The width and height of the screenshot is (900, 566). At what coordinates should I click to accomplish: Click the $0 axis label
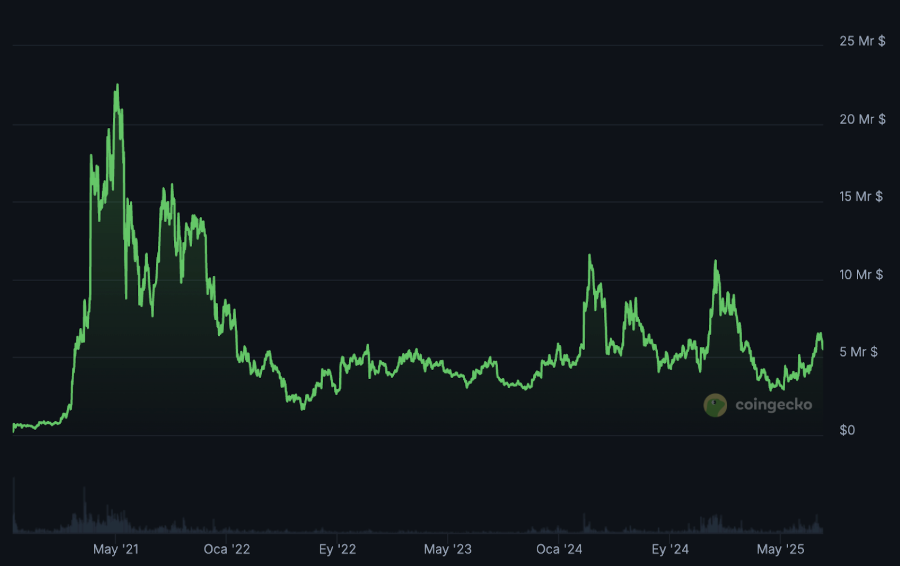[x=847, y=430]
